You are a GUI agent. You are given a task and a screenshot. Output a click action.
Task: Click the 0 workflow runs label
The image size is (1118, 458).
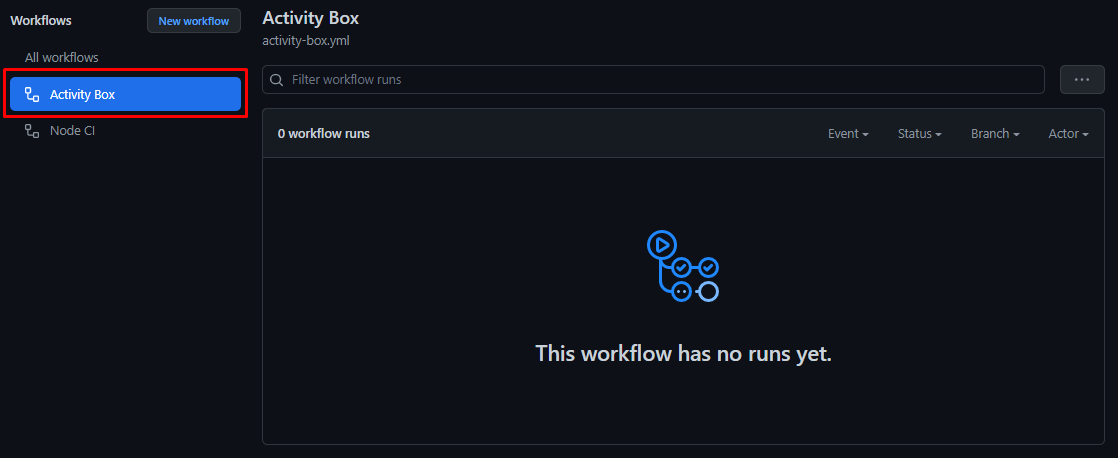[x=324, y=133]
